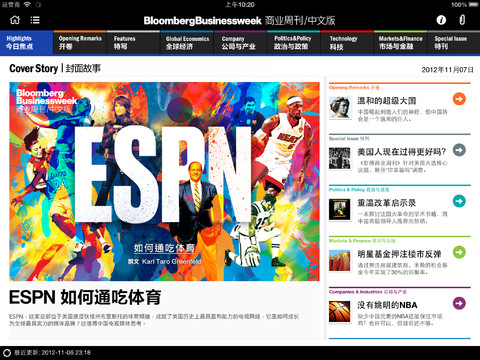Screen dimensions: 480x360
Task: Tap the issue date 2012年11月07日
Action: click(447, 70)
